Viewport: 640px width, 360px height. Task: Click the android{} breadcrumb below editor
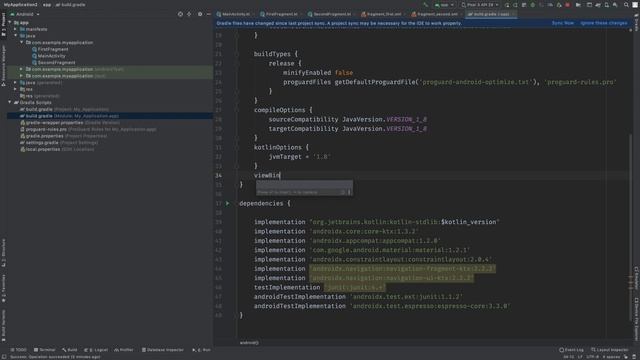(x=249, y=343)
